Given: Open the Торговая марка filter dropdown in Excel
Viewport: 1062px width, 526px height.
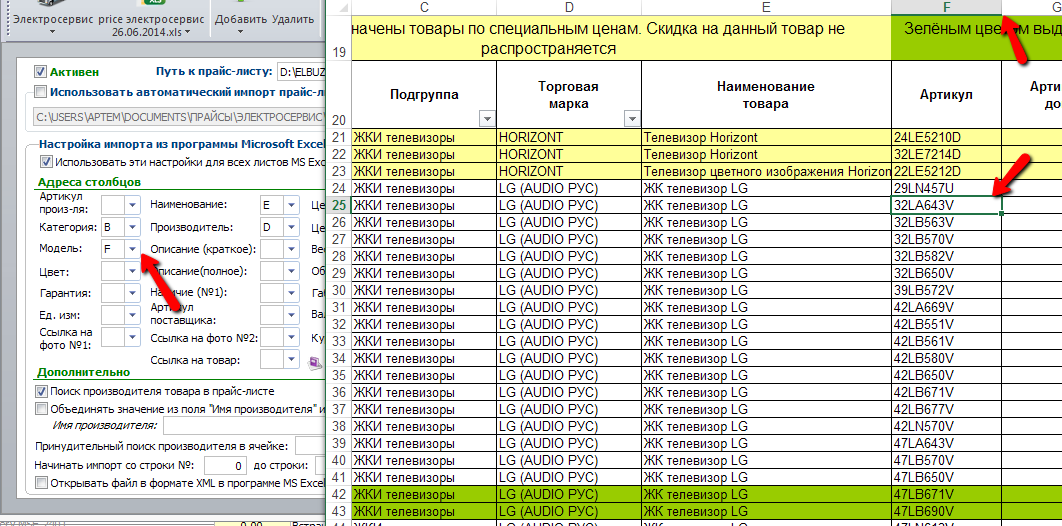Looking at the screenshot, I should pyautogui.click(x=632, y=119).
